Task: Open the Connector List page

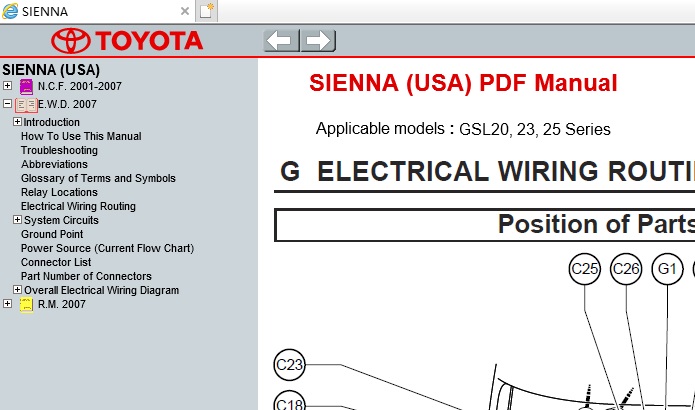Action: pyautogui.click(x=56, y=262)
